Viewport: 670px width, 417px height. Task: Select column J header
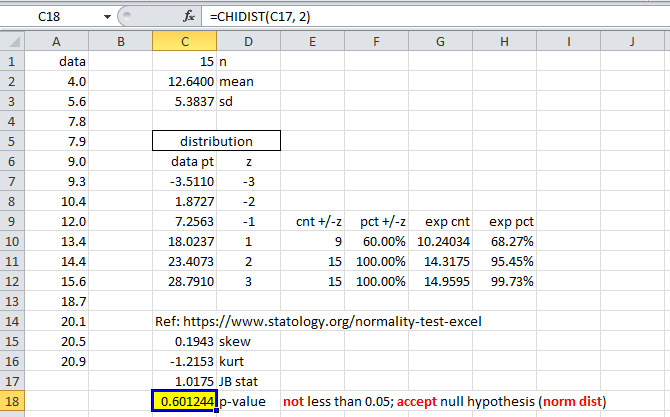pyautogui.click(x=632, y=41)
